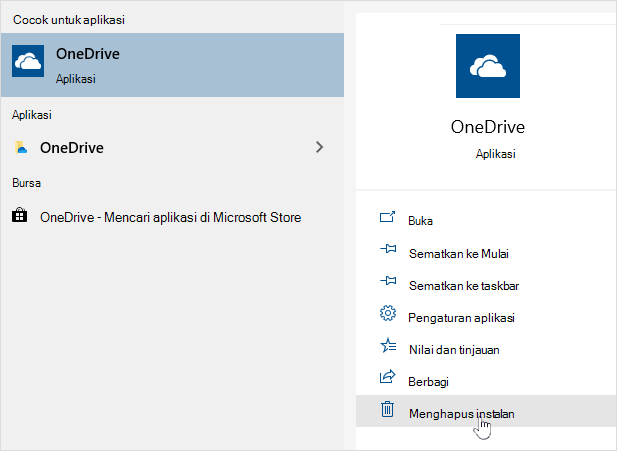The height and width of the screenshot is (451, 617).
Task: Open the OneDrive folder result
Action: click(172, 148)
